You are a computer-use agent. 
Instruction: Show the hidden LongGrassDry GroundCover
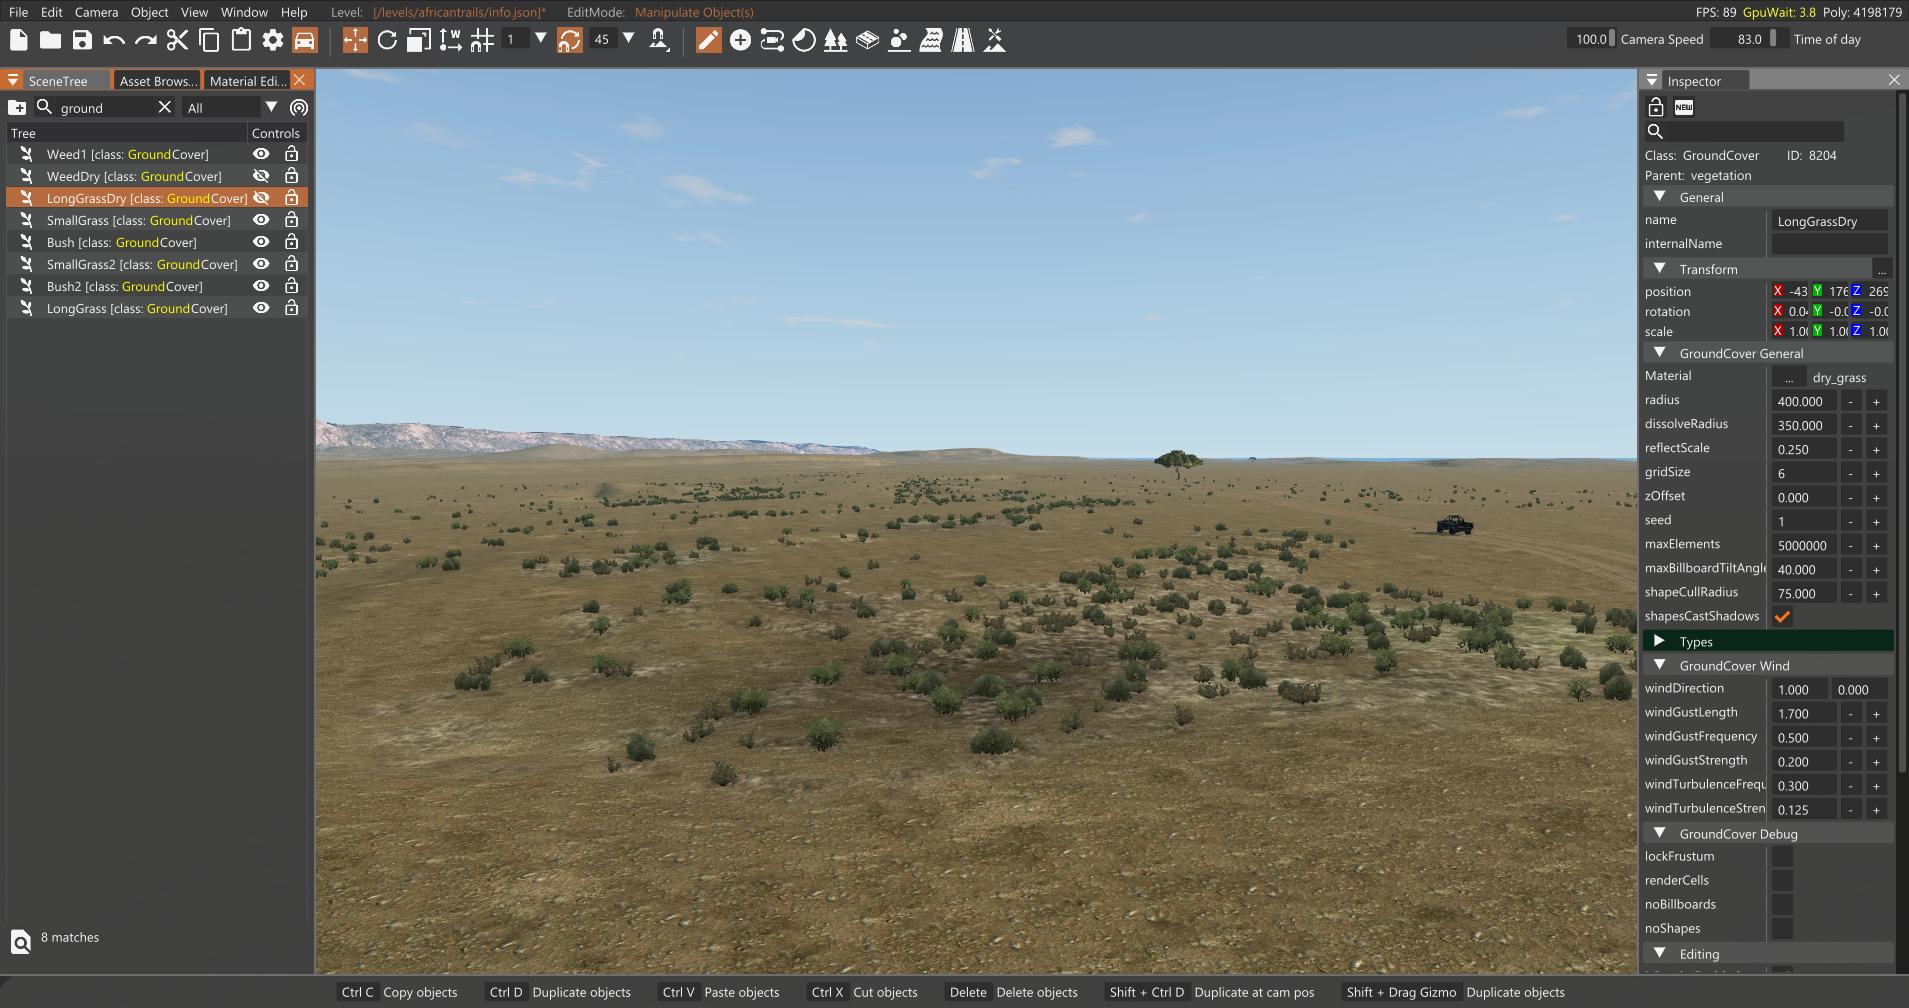[261, 198]
